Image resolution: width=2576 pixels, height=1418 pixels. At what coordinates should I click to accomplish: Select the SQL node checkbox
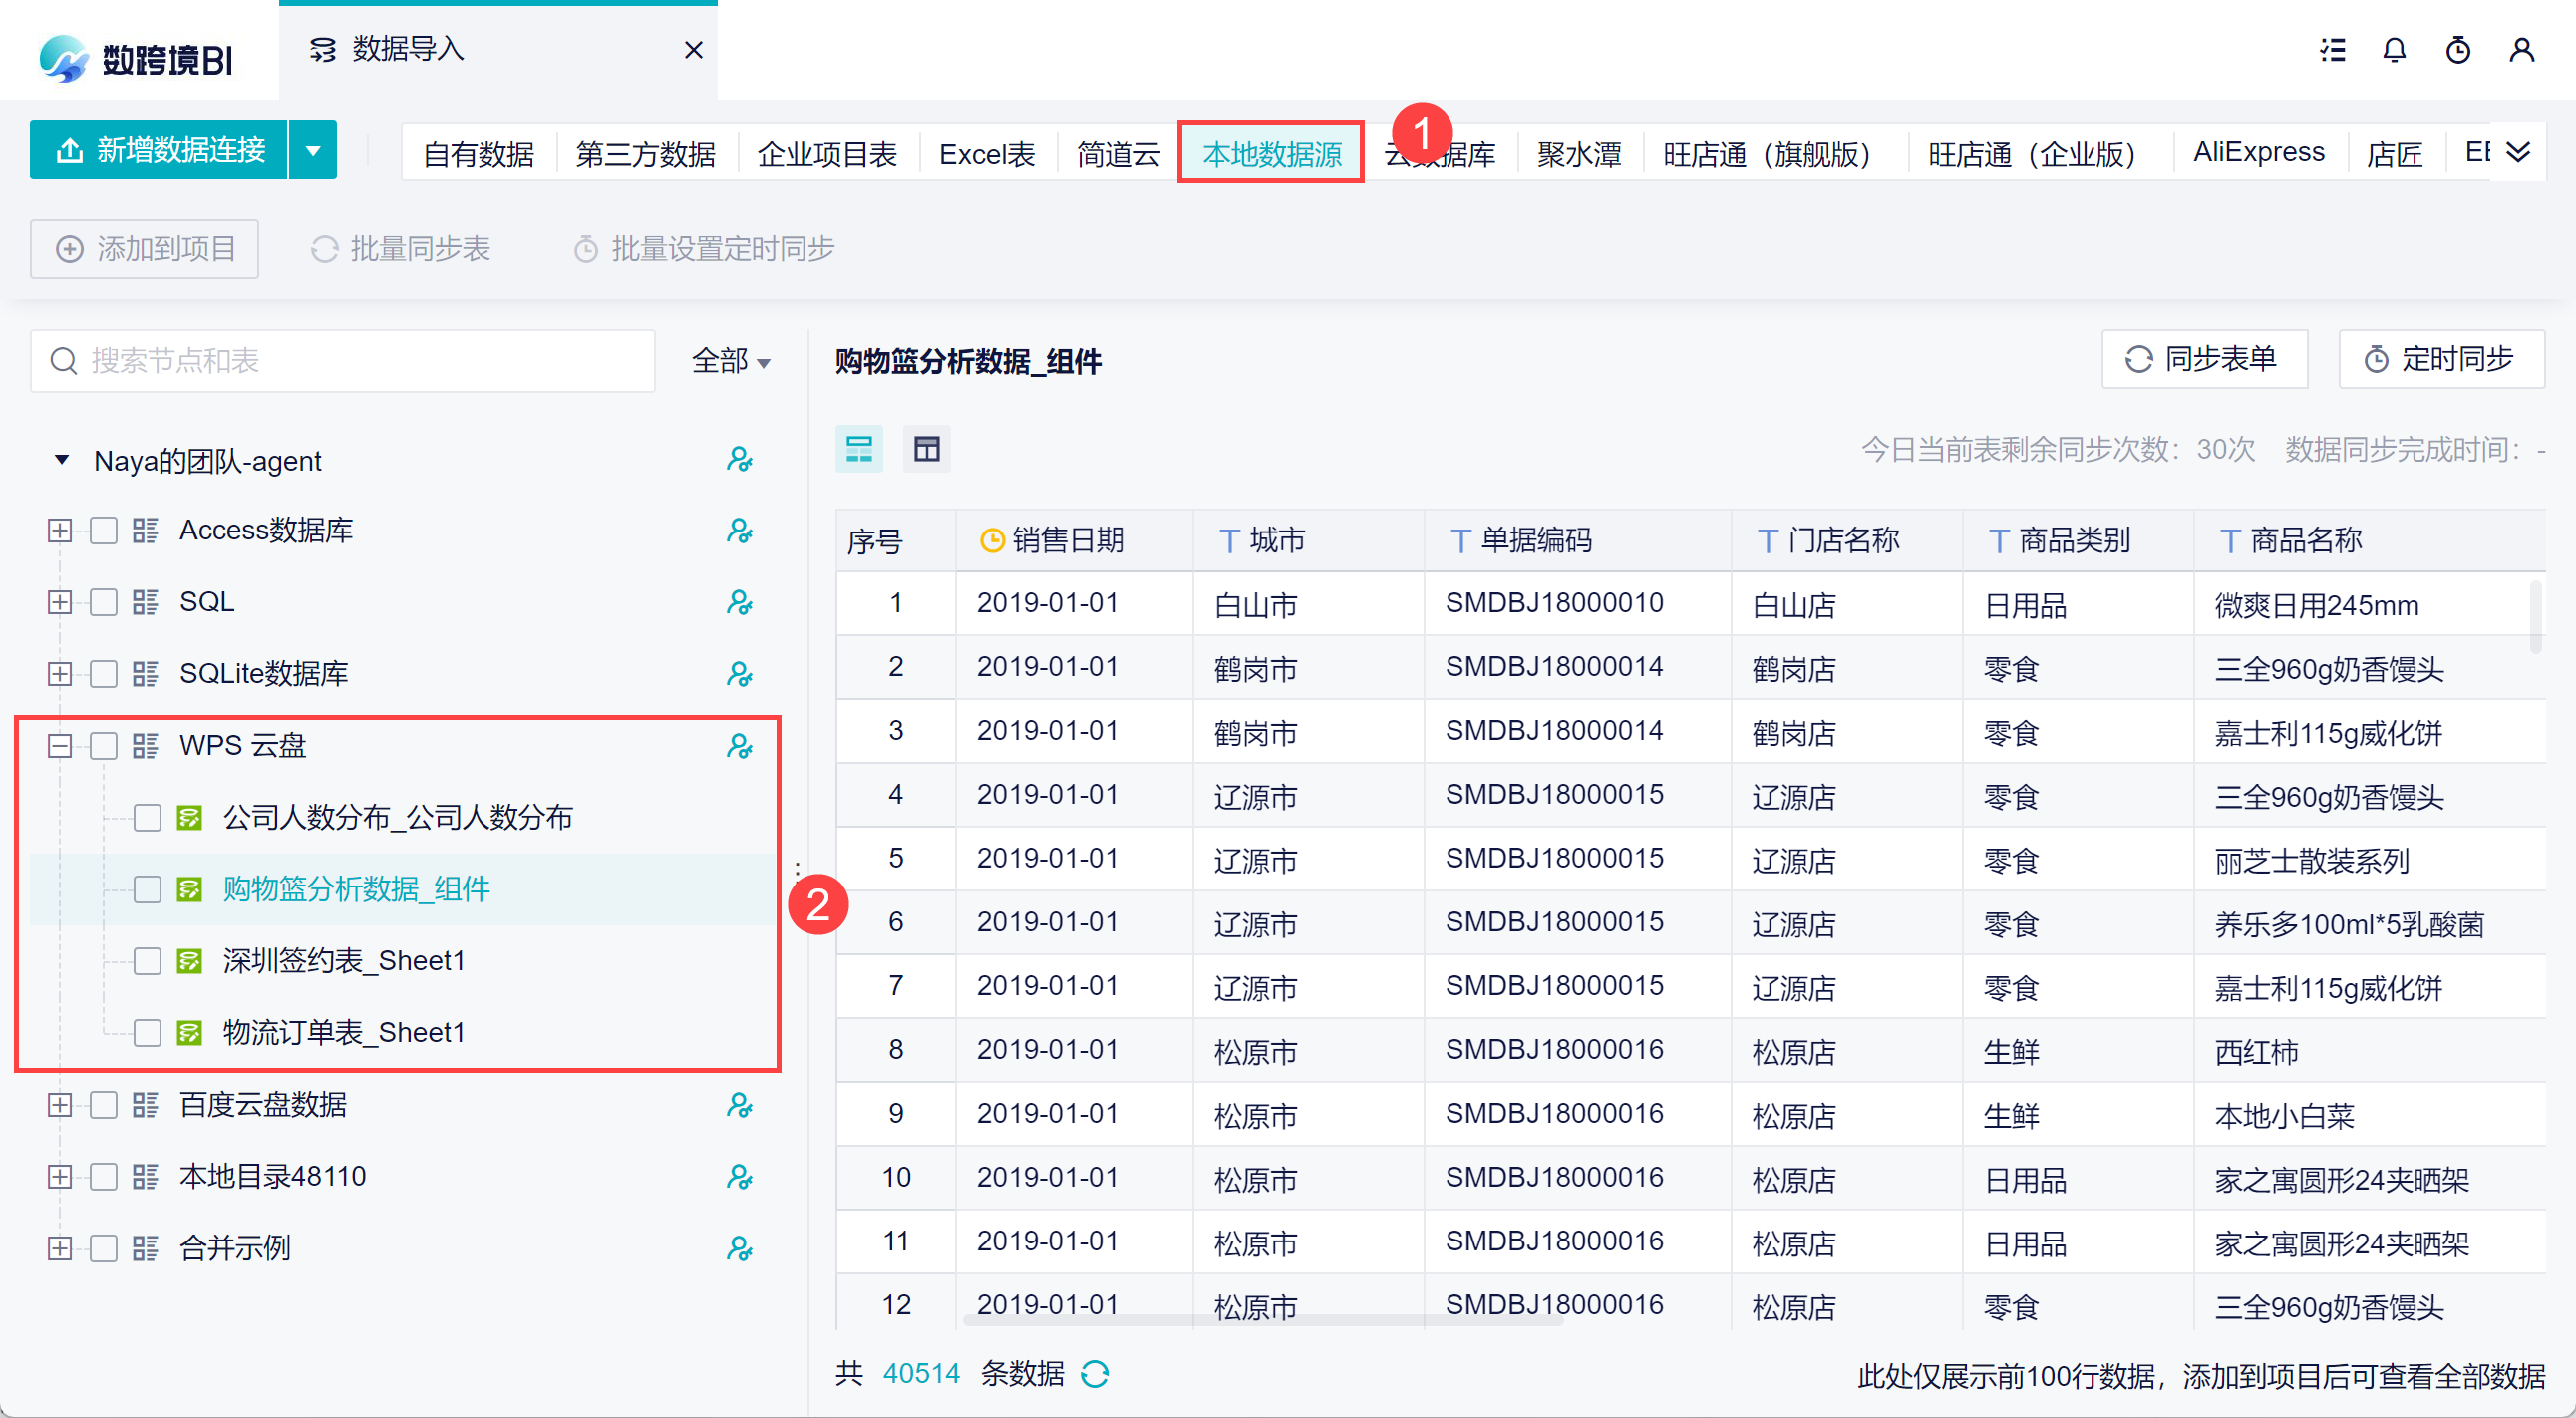coord(104,602)
